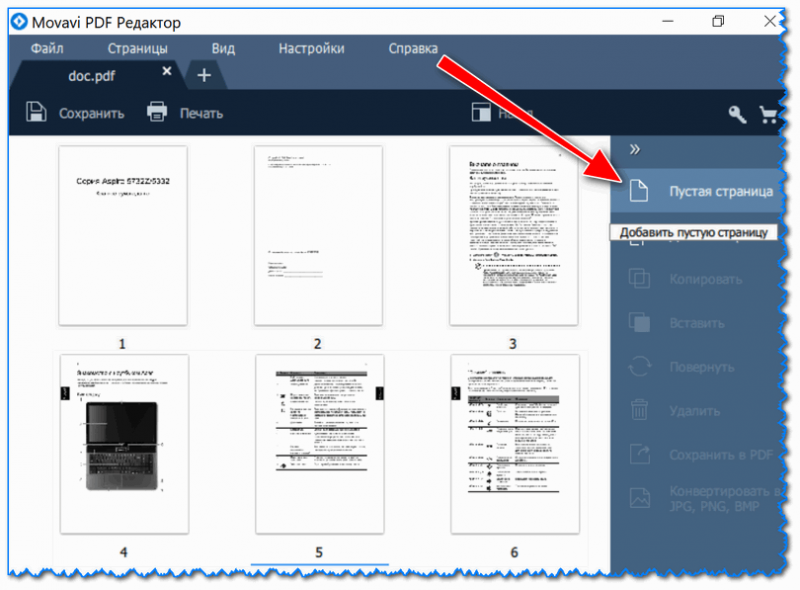
Task: Click the Вставить paste icon
Action: [x=639, y=323]
